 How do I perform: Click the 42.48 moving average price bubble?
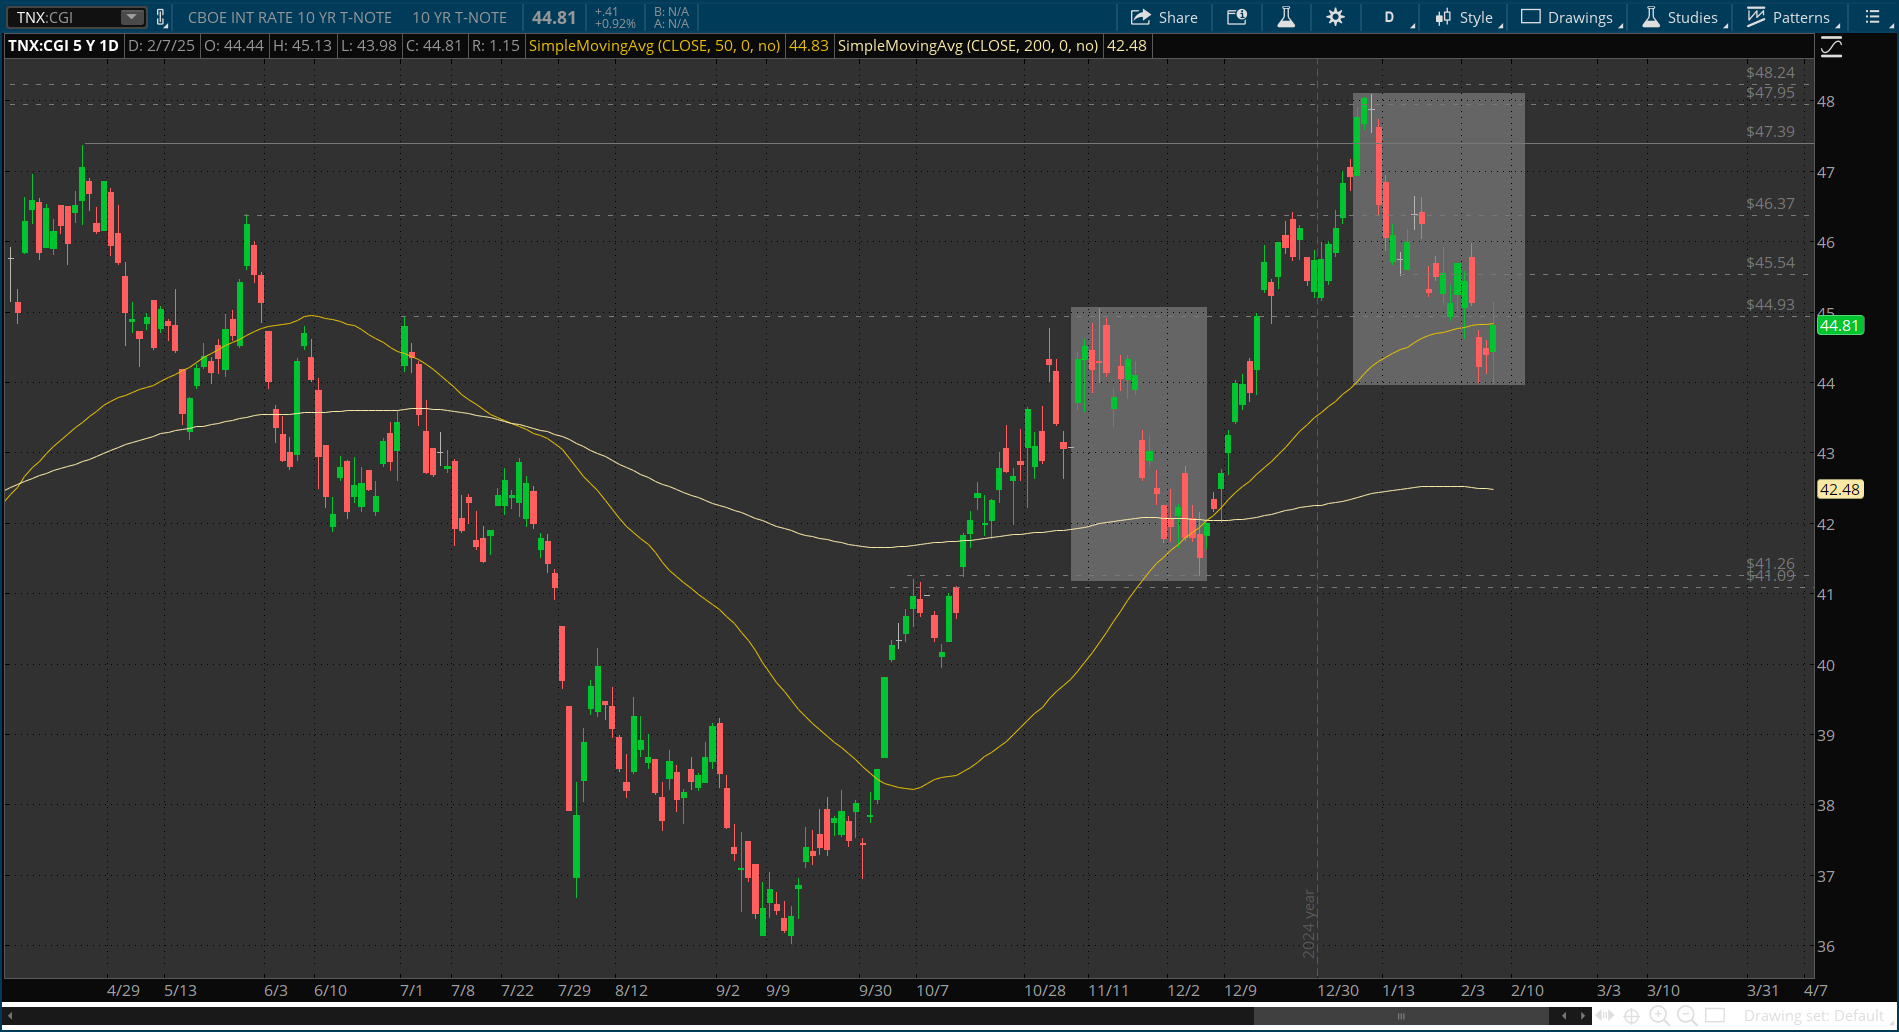coord(1840,489)
